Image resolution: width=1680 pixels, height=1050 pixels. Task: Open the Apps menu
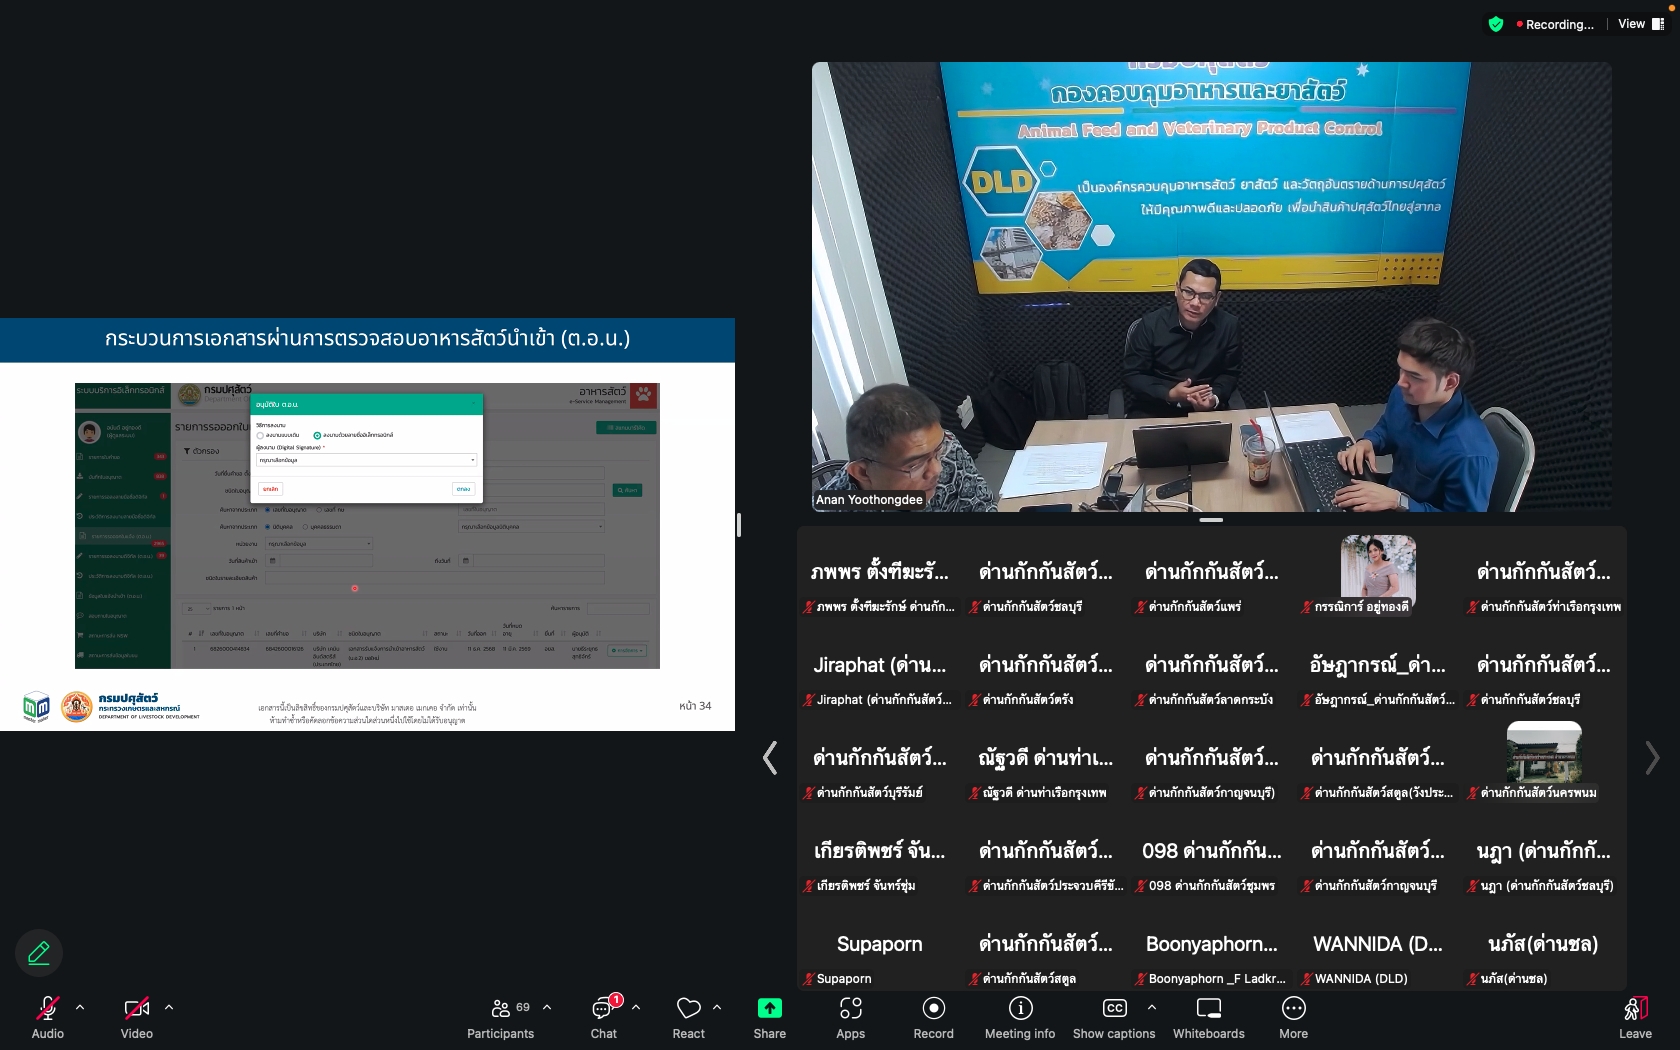click(x=850, y=1017)
